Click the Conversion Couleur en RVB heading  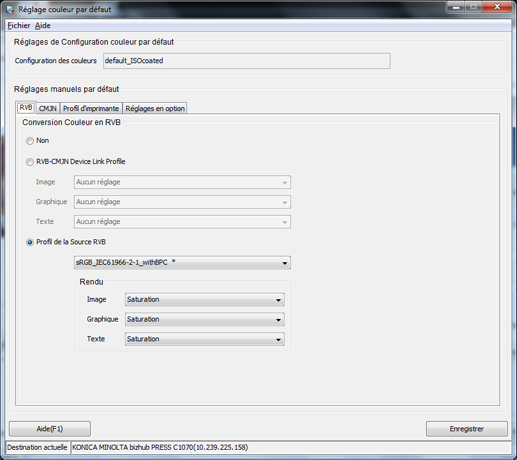point(71,122)
